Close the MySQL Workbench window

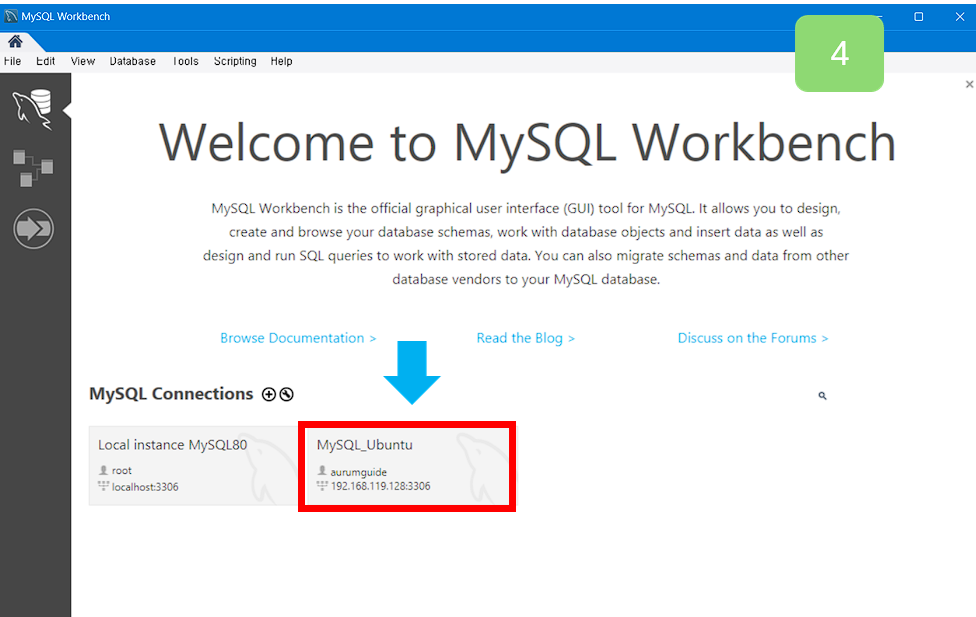[960, 17]
